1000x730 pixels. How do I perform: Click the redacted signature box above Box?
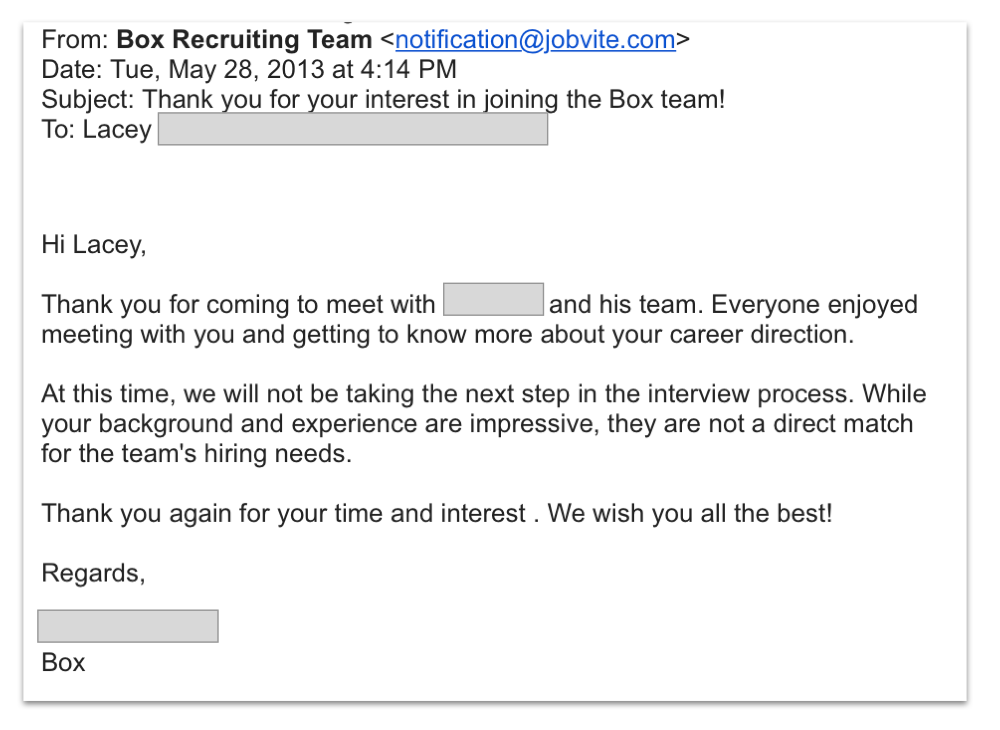128,626
